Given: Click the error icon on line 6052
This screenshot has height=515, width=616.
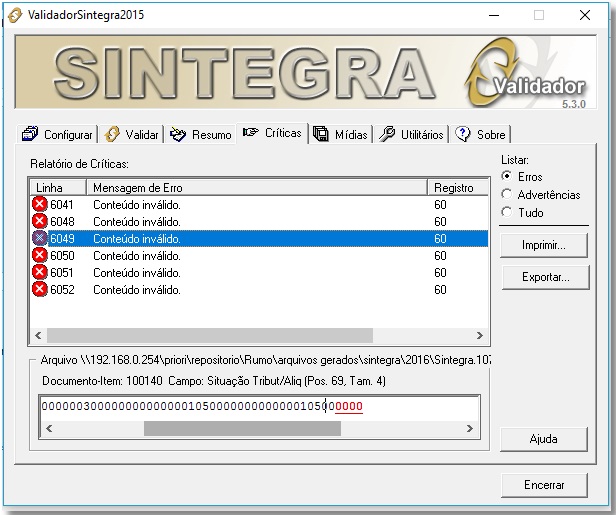Looking at the screenshot, I should pyautogui.click(x=39, y=290).
